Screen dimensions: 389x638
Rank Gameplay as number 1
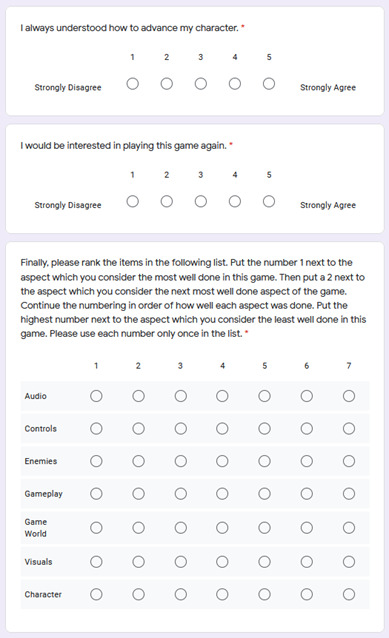tap(96, 494)
